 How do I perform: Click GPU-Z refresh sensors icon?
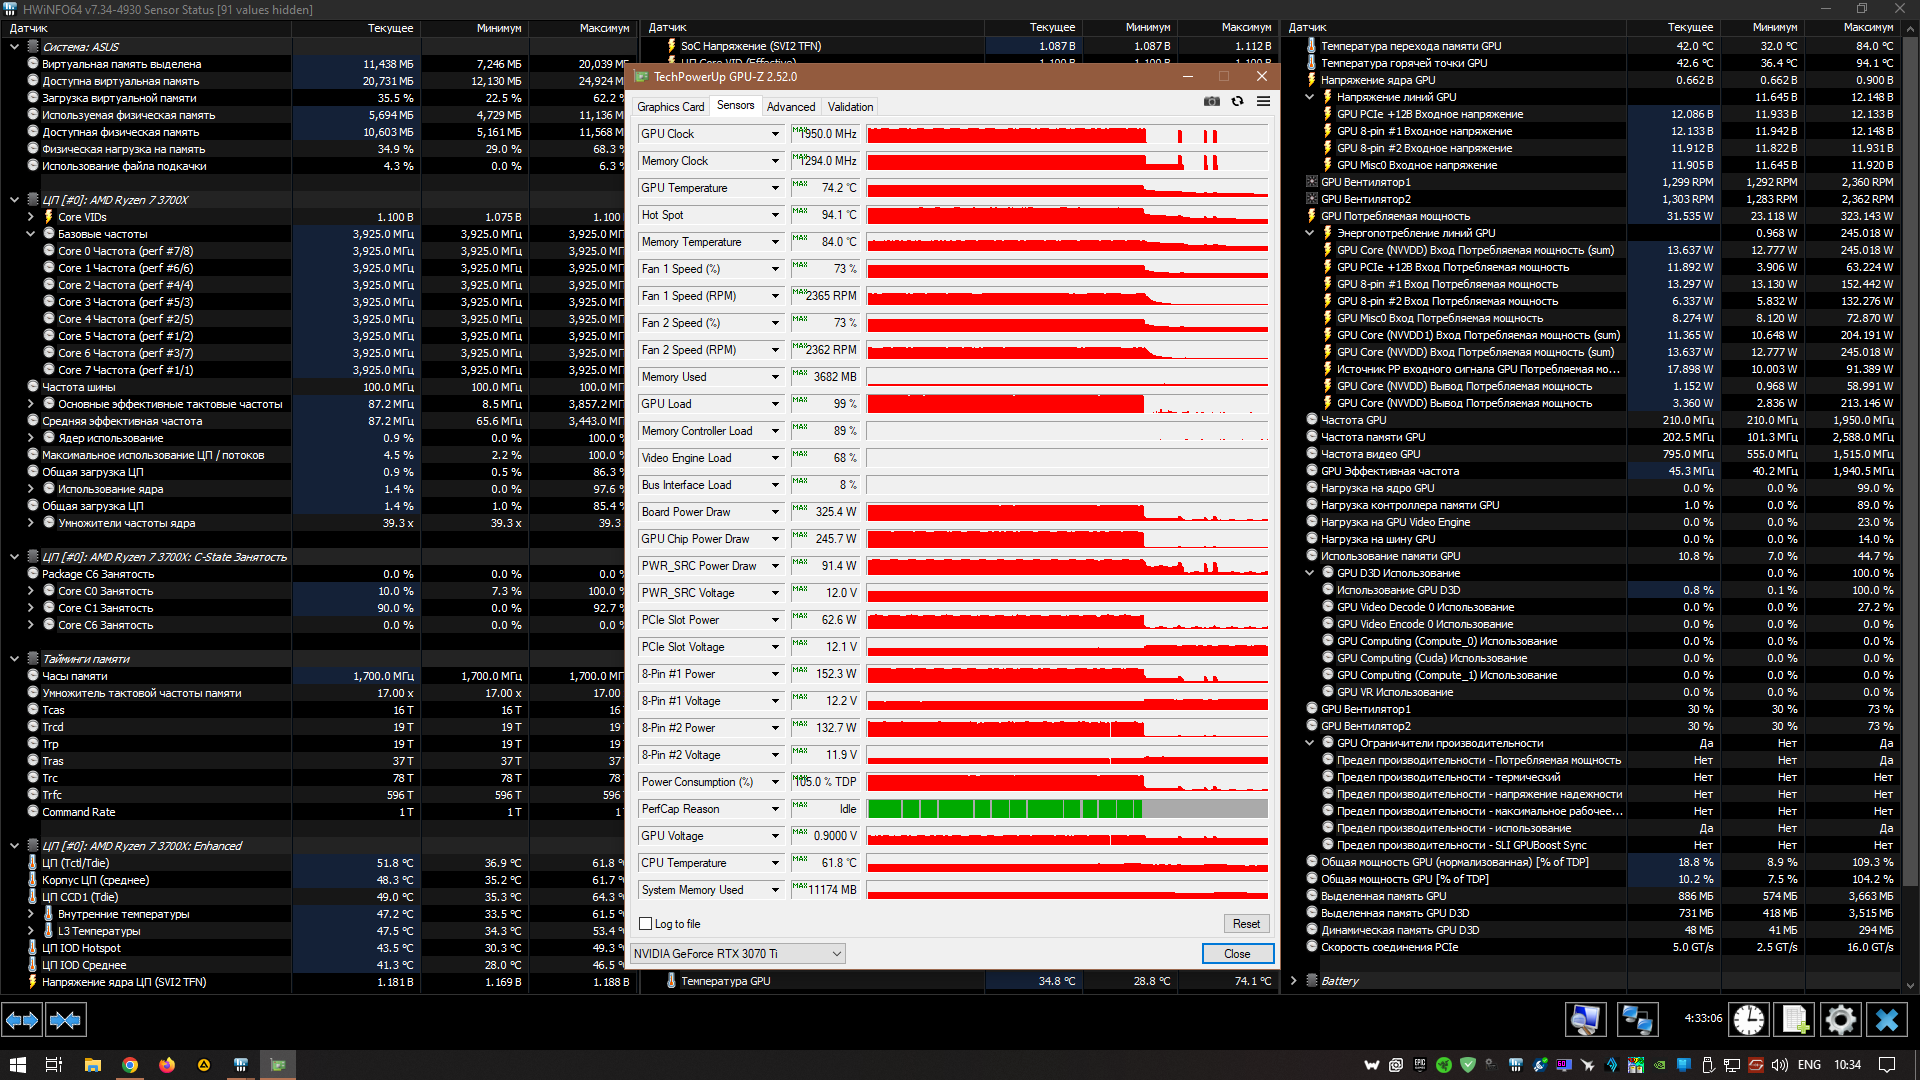(1237, 101)
